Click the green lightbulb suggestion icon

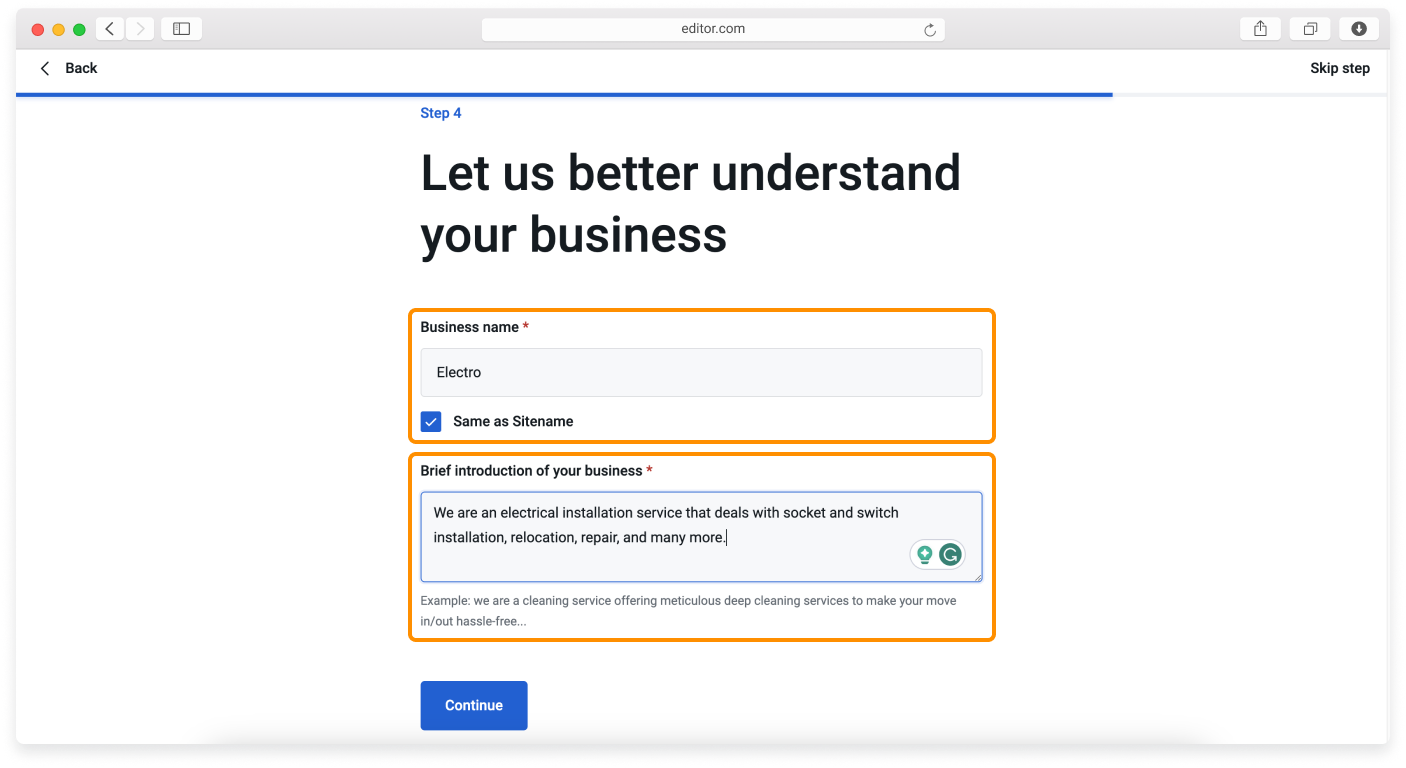point(924,554)
